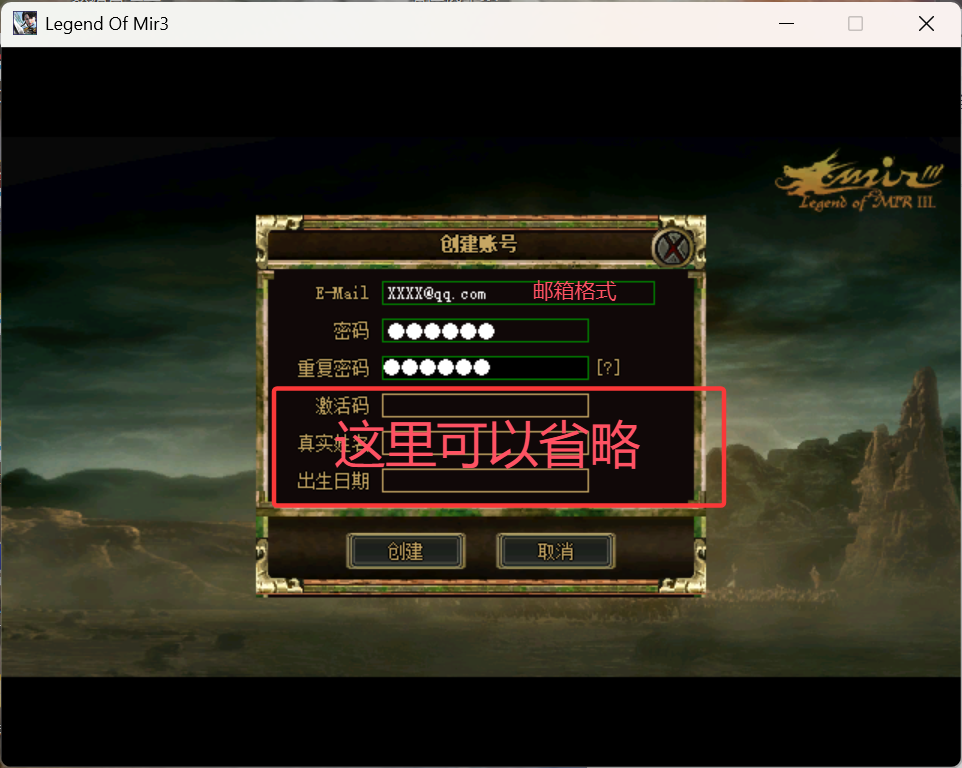Click the 激活码 activation code field
Image resolution: width=962 pixels, height=768 pixels.
coord(485,405)
